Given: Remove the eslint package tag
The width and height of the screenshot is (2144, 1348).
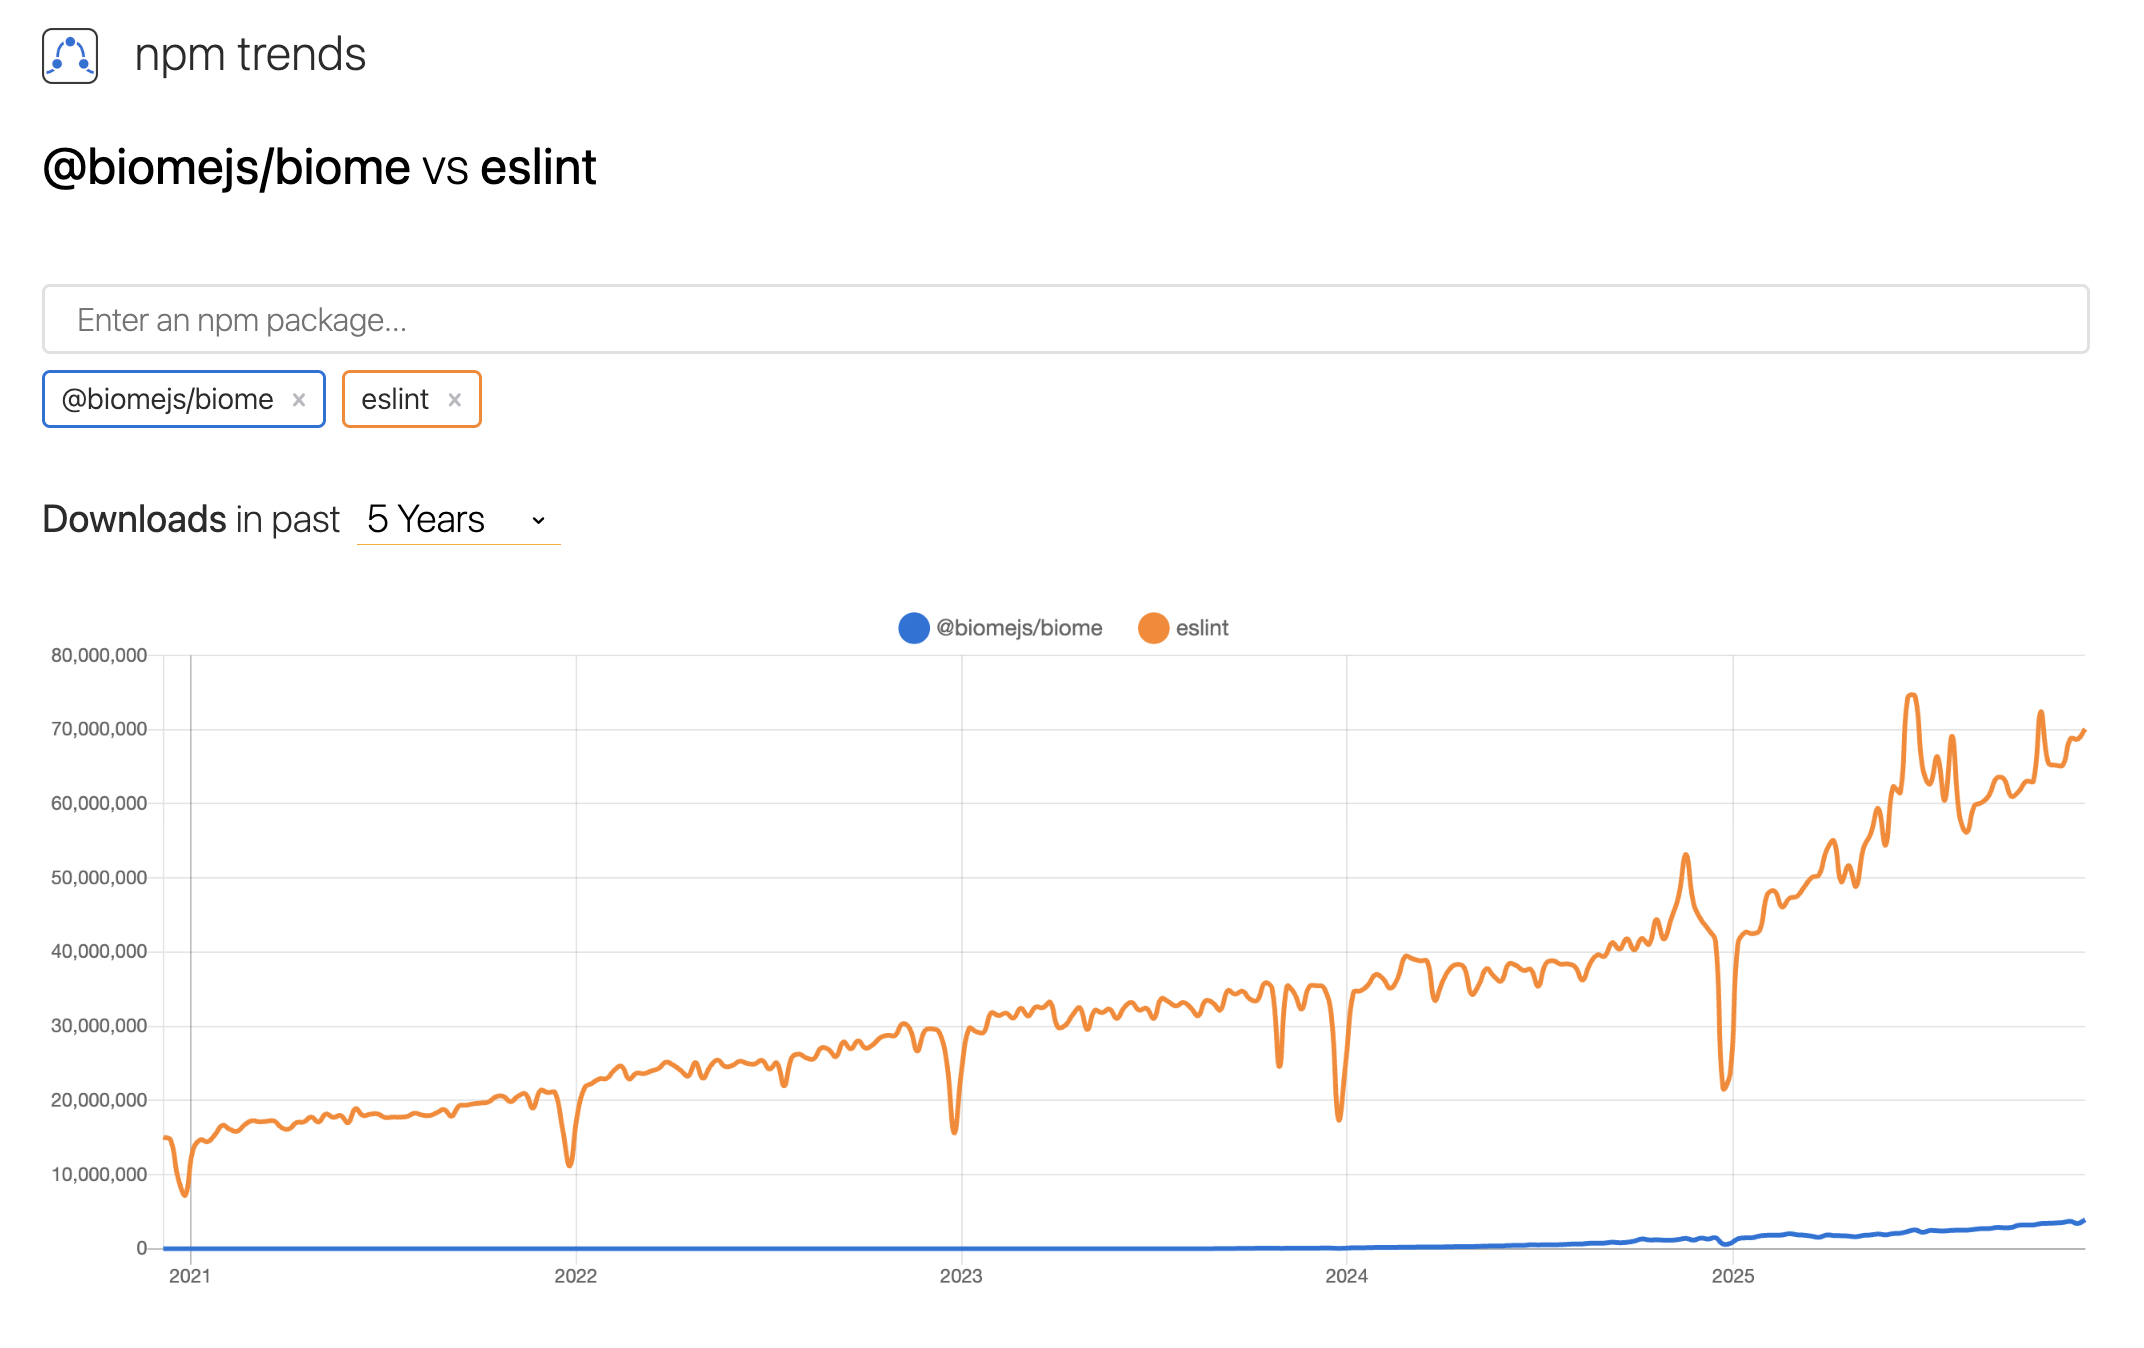Looking at the screenshot, I should click(455, 400).
